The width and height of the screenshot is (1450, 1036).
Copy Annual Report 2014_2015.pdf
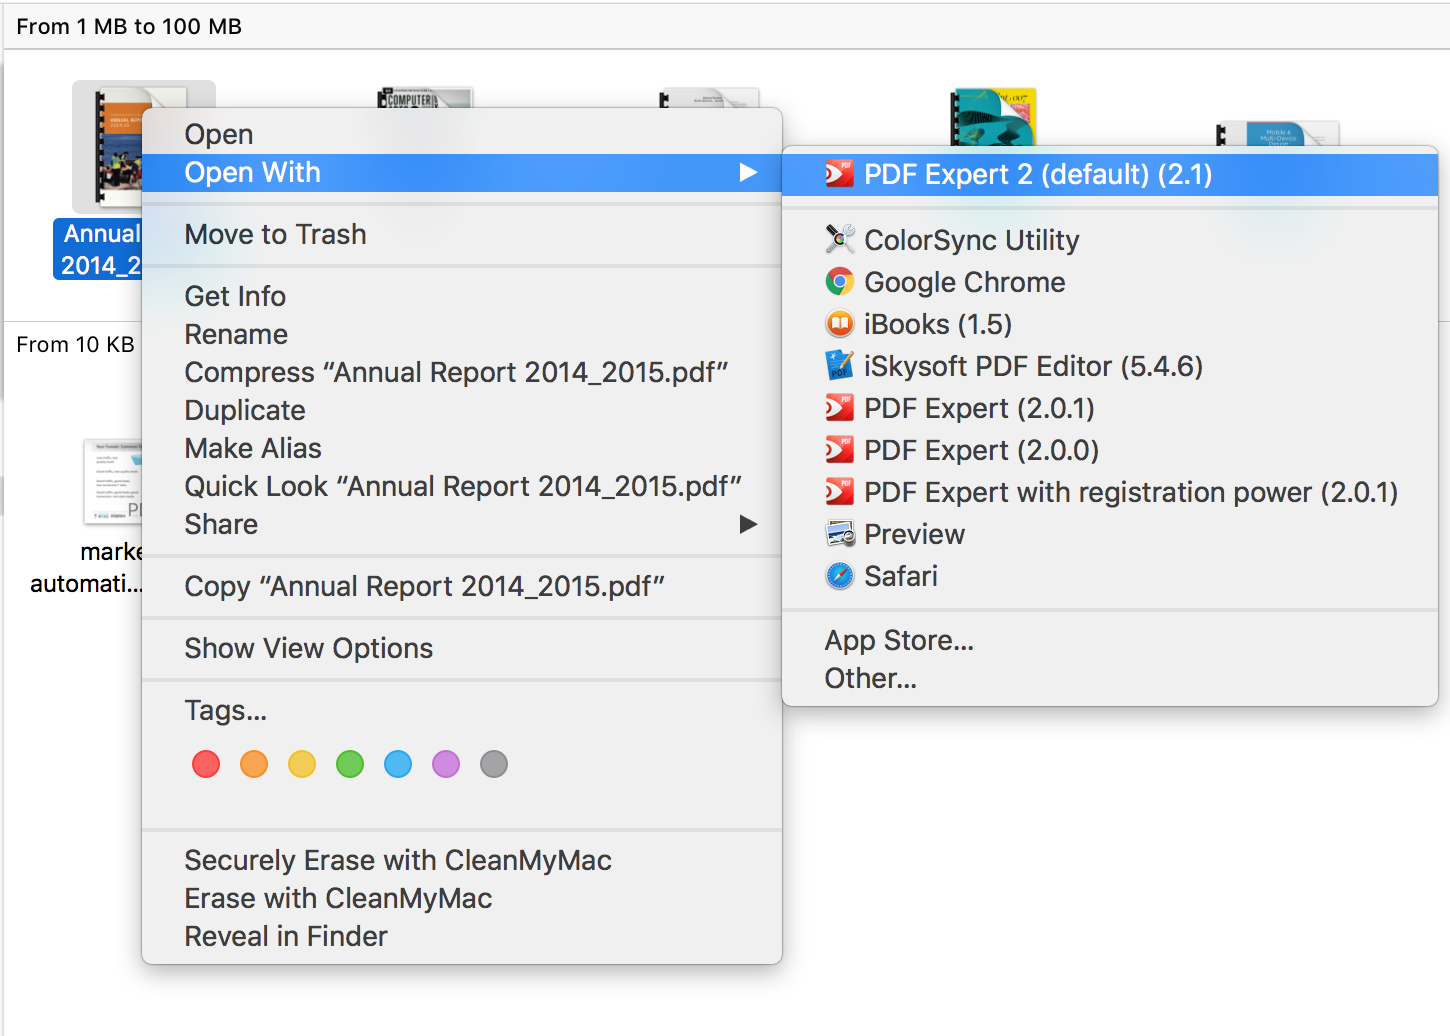click(461, 586)
